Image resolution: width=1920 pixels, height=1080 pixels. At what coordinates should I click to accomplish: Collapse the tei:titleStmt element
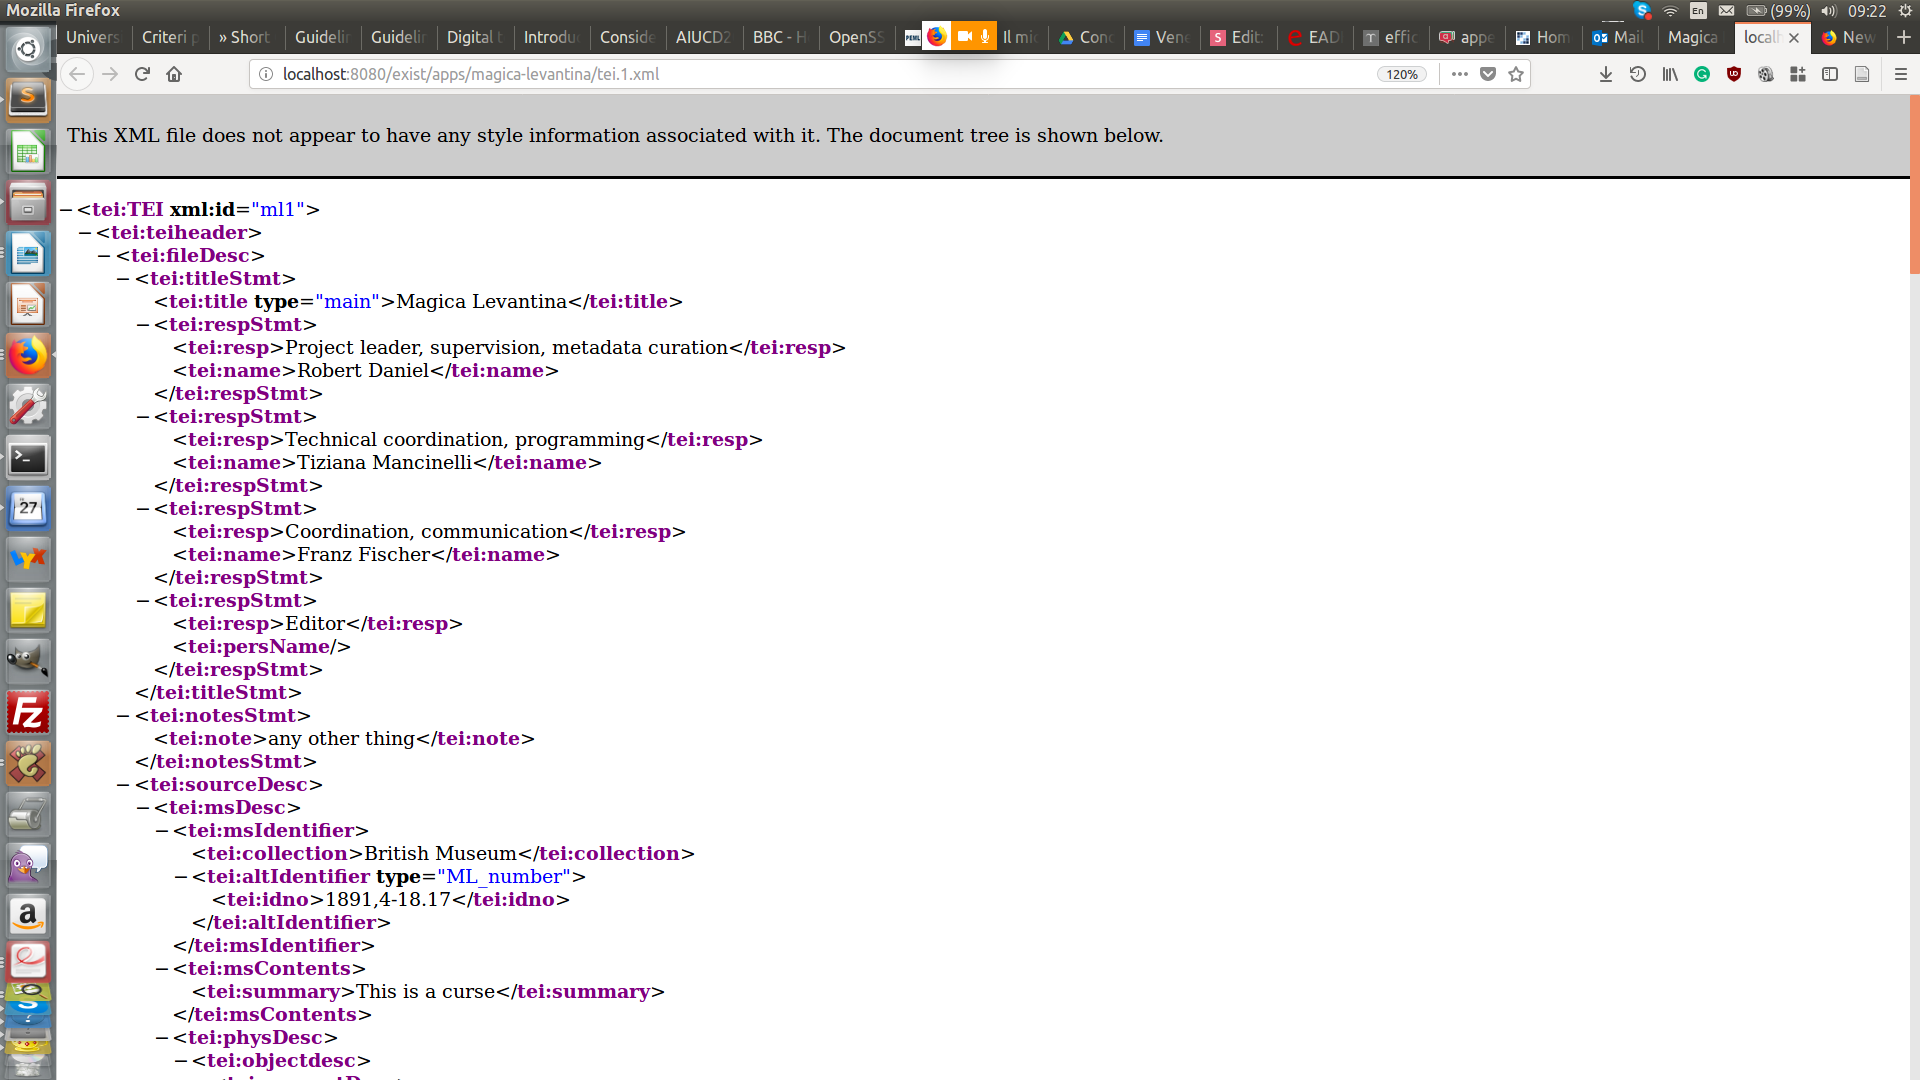tap(124, 279)
